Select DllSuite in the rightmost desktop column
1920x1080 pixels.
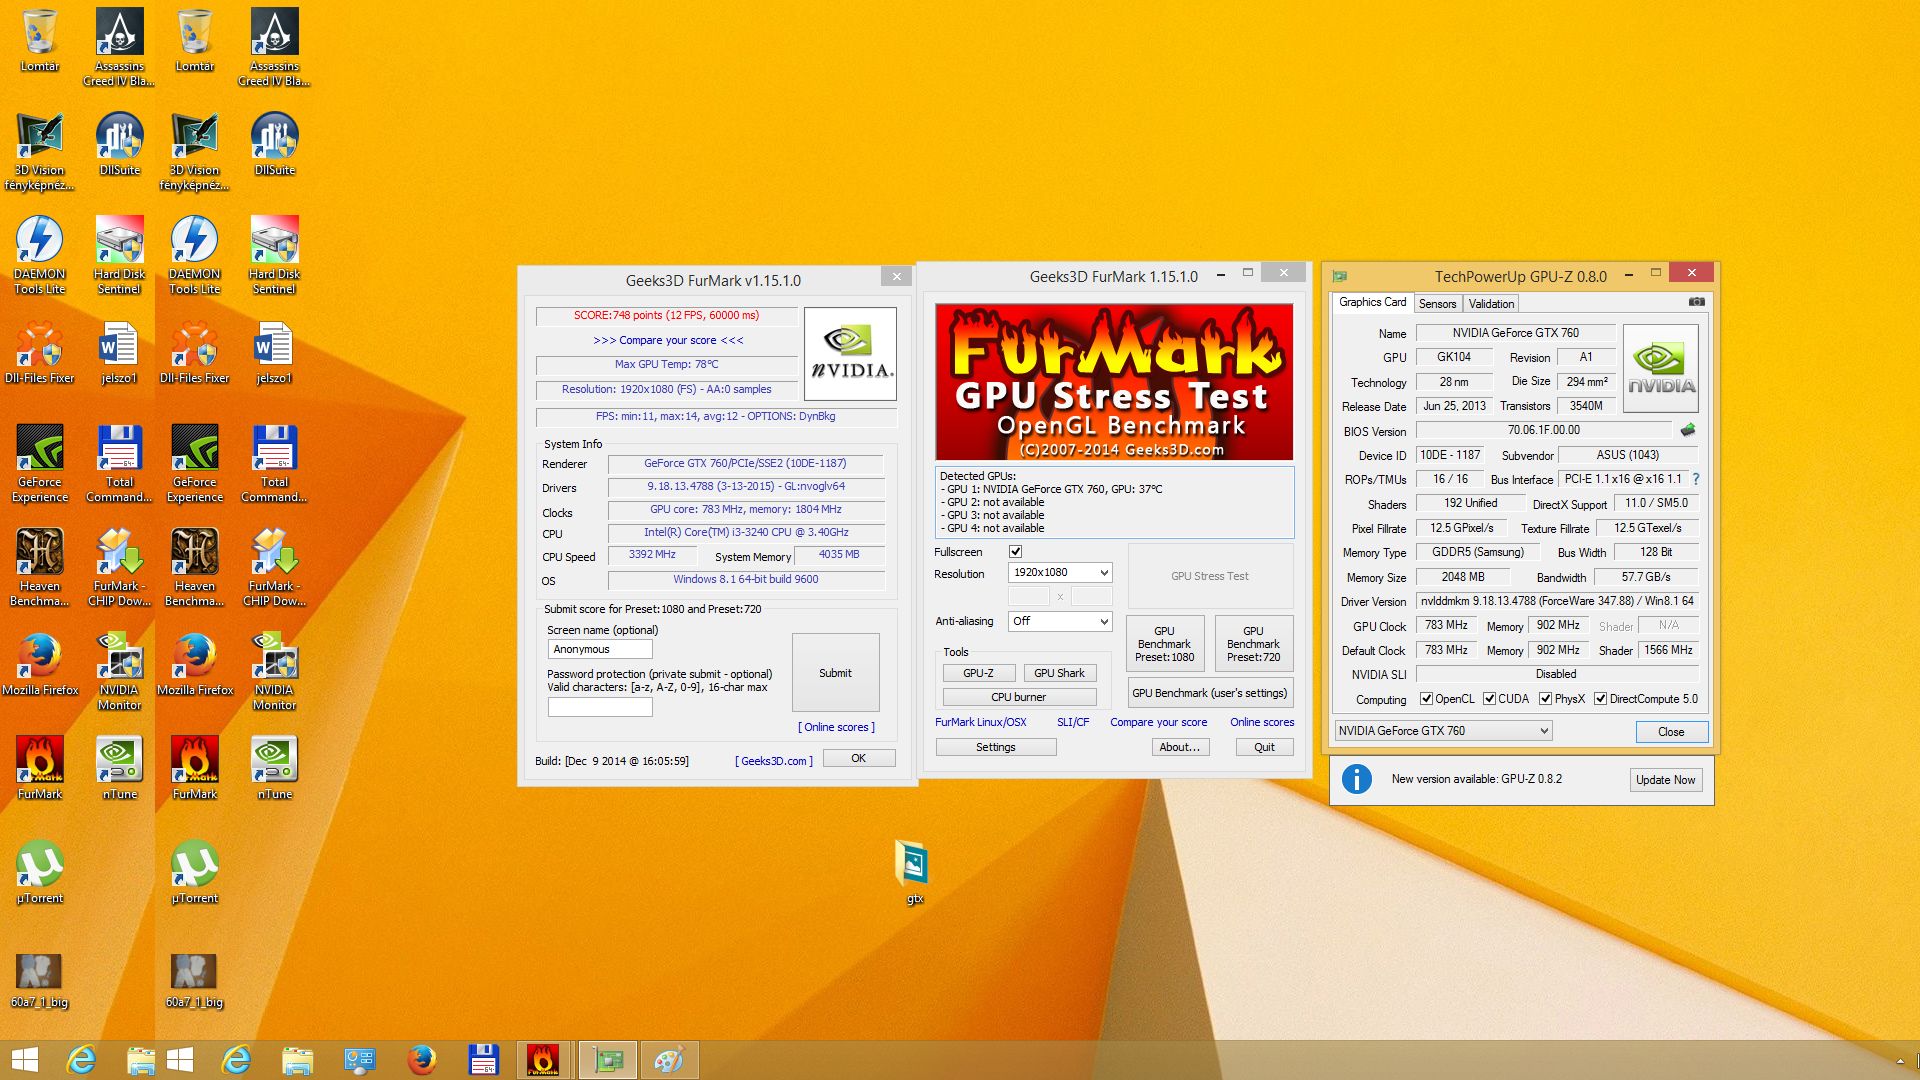[x=274, y=143]
